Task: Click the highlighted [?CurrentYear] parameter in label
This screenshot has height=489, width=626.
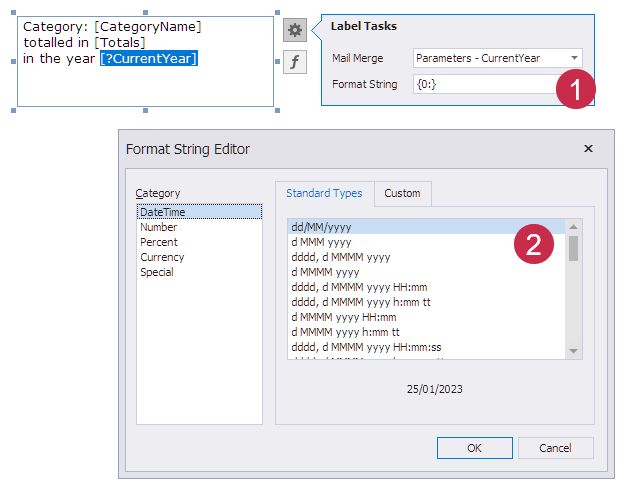Action: click(x=149, y=58)
